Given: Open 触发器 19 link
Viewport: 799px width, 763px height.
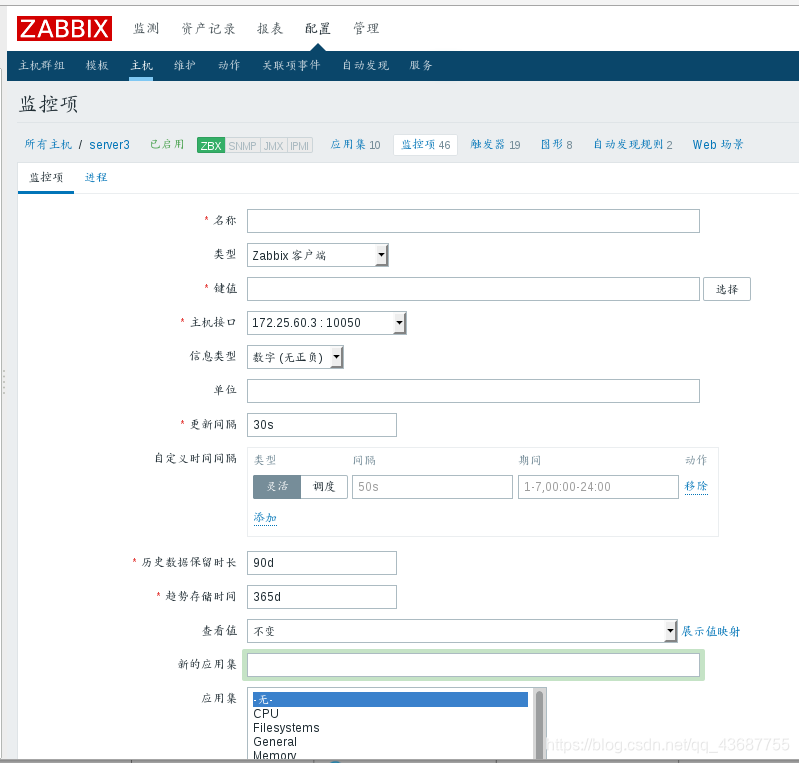Looking at the screenshot, I should (x=495, y=145).
